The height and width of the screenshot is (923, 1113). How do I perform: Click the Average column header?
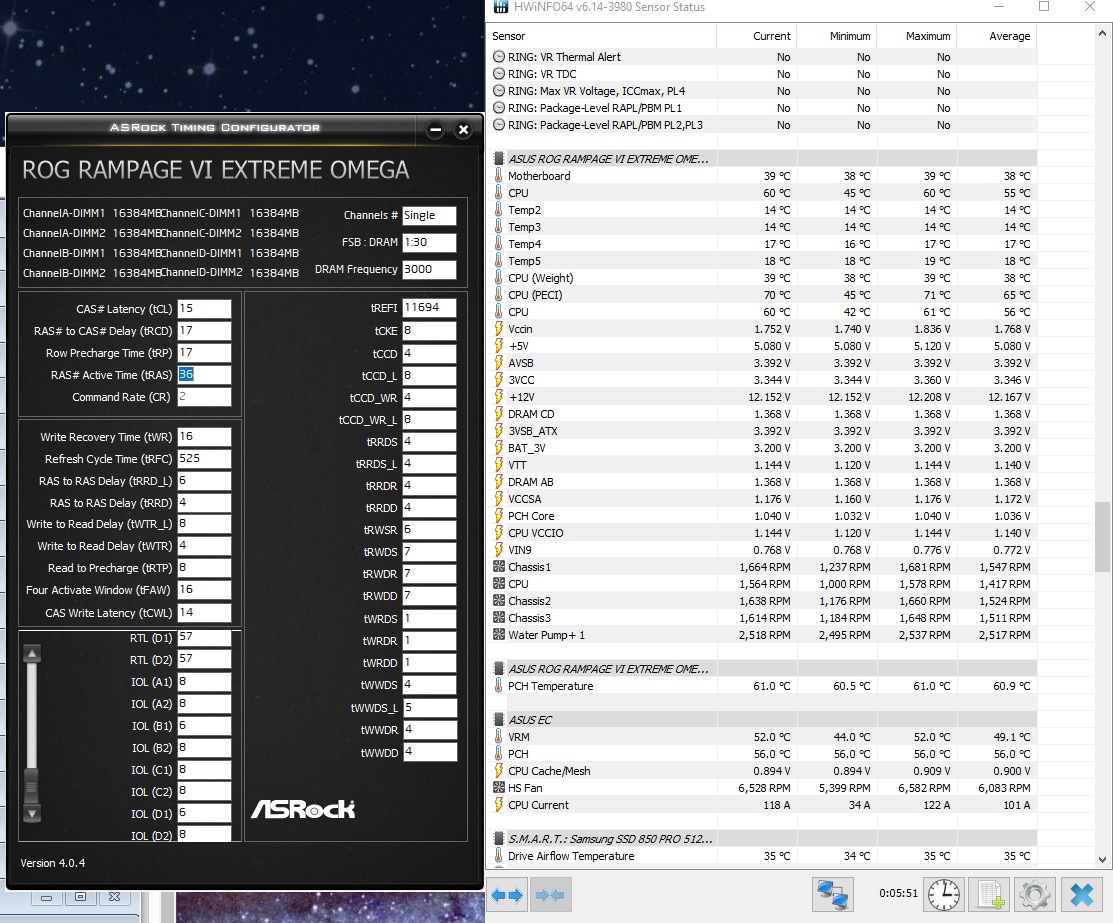[997, 36]
